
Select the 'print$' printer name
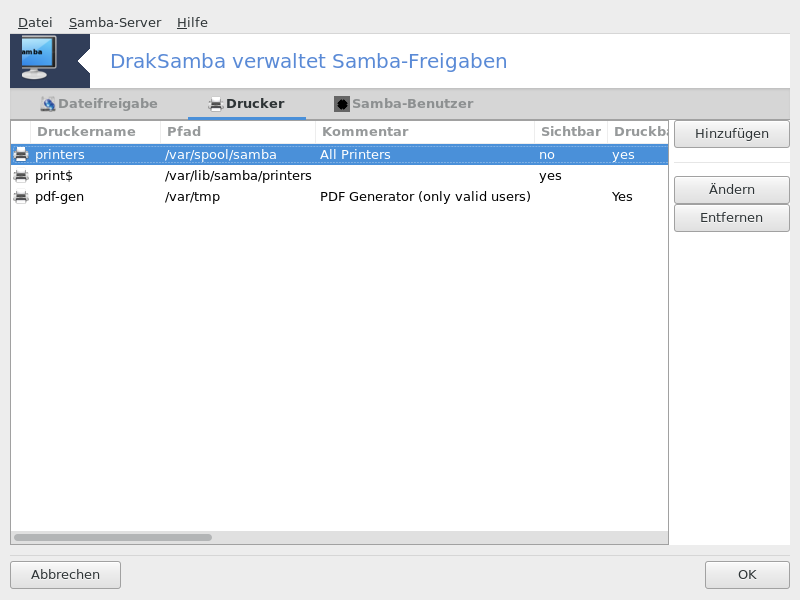point(54,176)
